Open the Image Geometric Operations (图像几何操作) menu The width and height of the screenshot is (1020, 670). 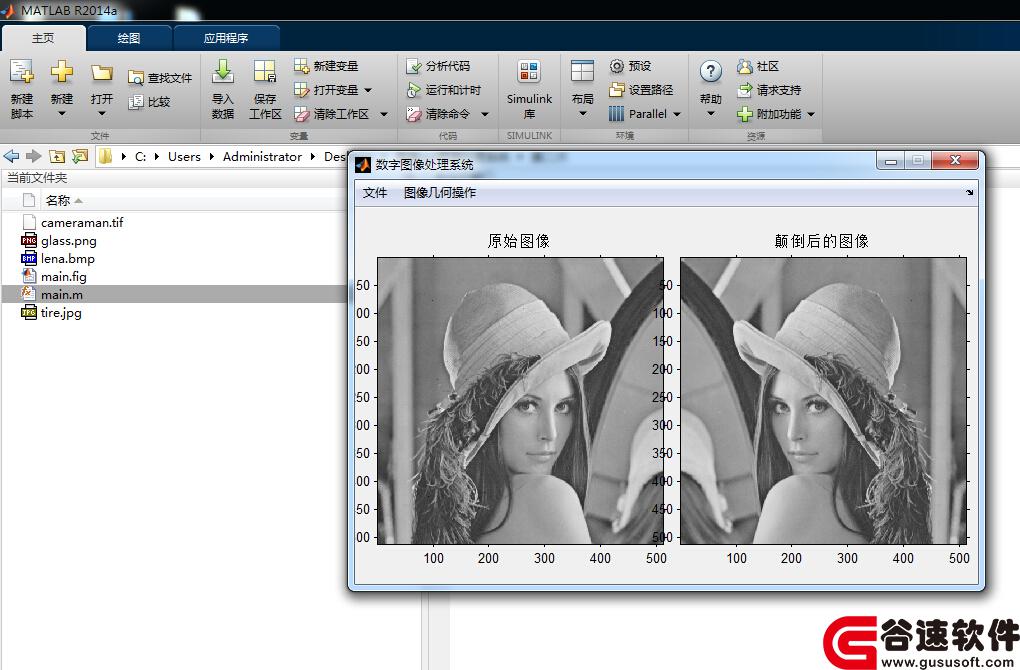(440, 193)
